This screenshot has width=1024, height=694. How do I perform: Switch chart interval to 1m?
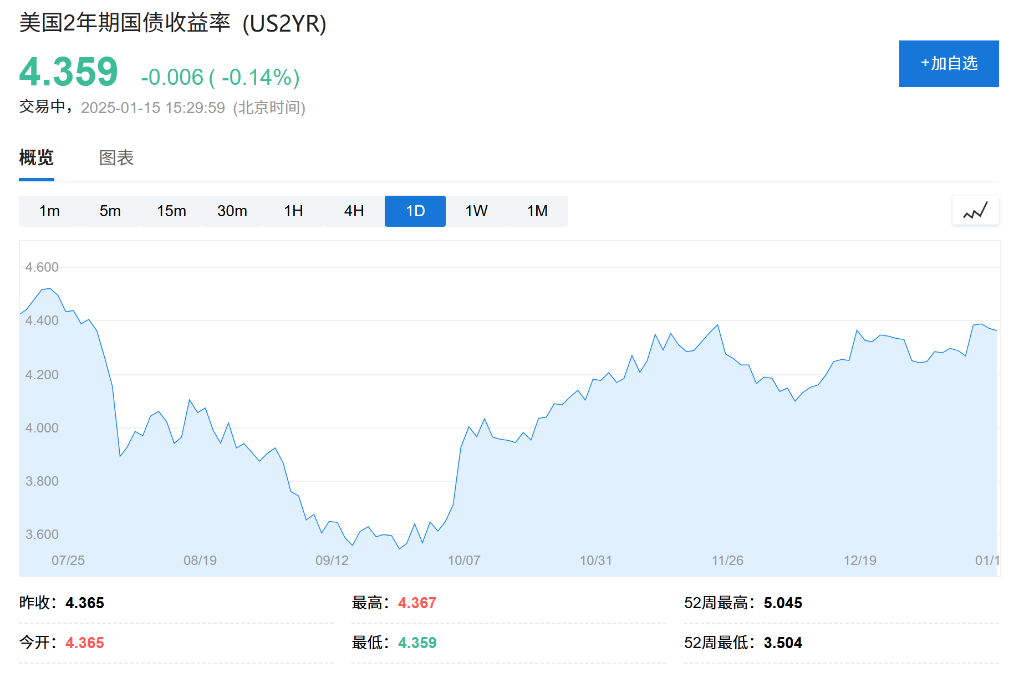click(49, 211)
